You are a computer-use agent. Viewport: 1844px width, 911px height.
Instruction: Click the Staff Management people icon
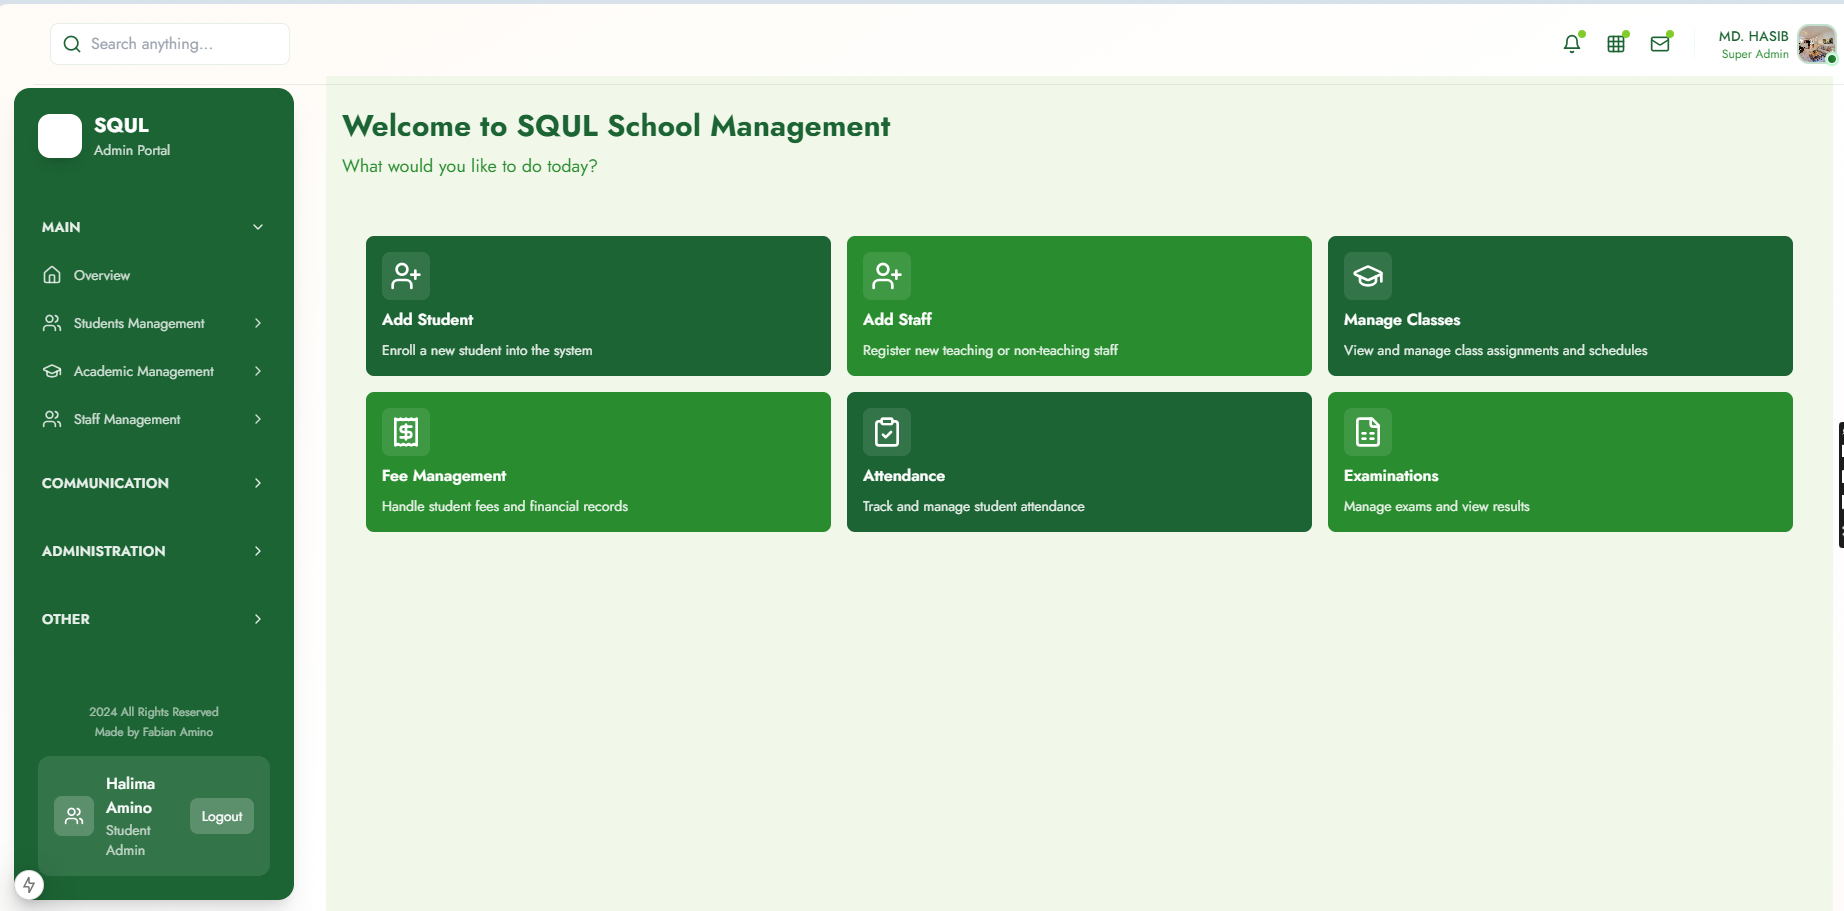52,419
